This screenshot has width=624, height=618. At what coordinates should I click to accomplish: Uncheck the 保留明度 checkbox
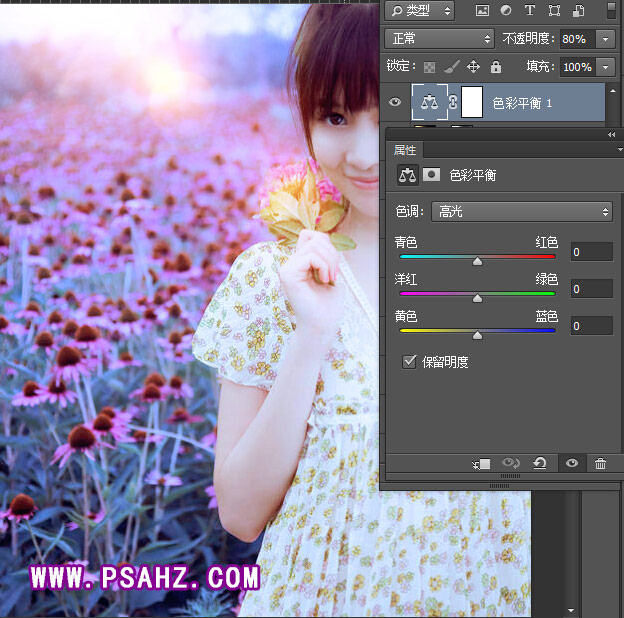click(x=408, y=362)
